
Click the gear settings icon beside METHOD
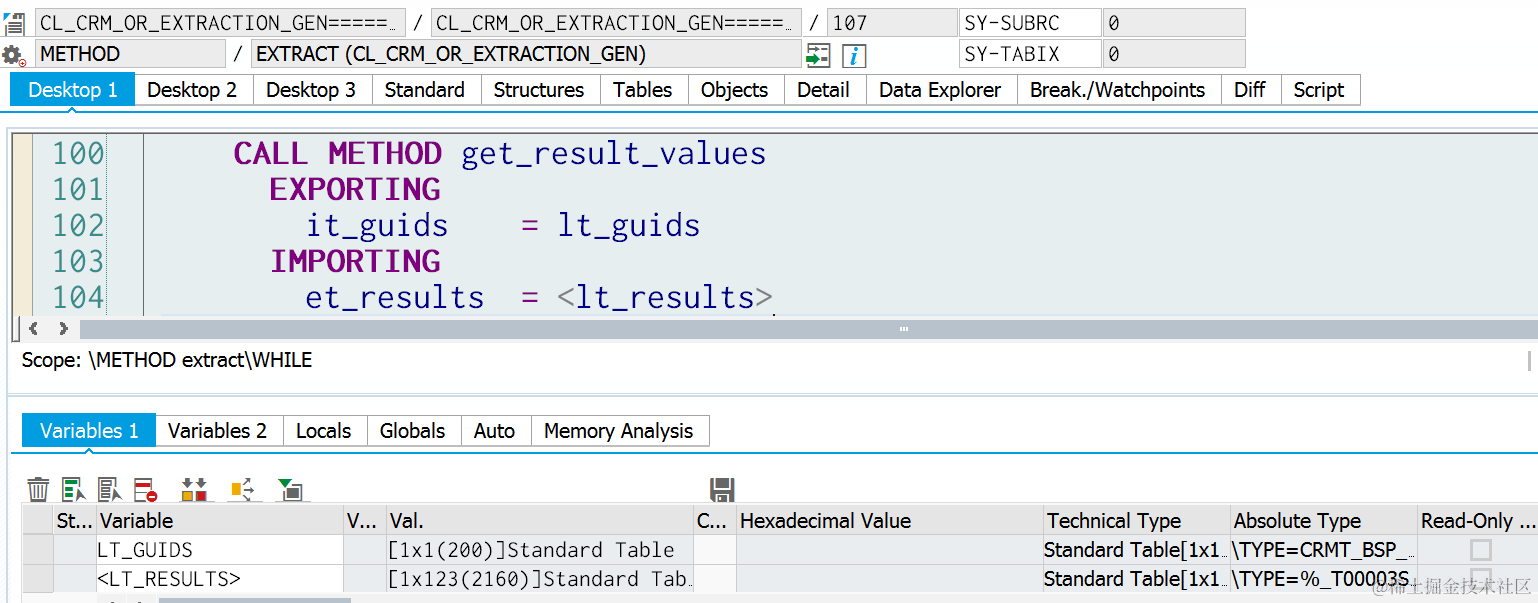coord(13,55)
